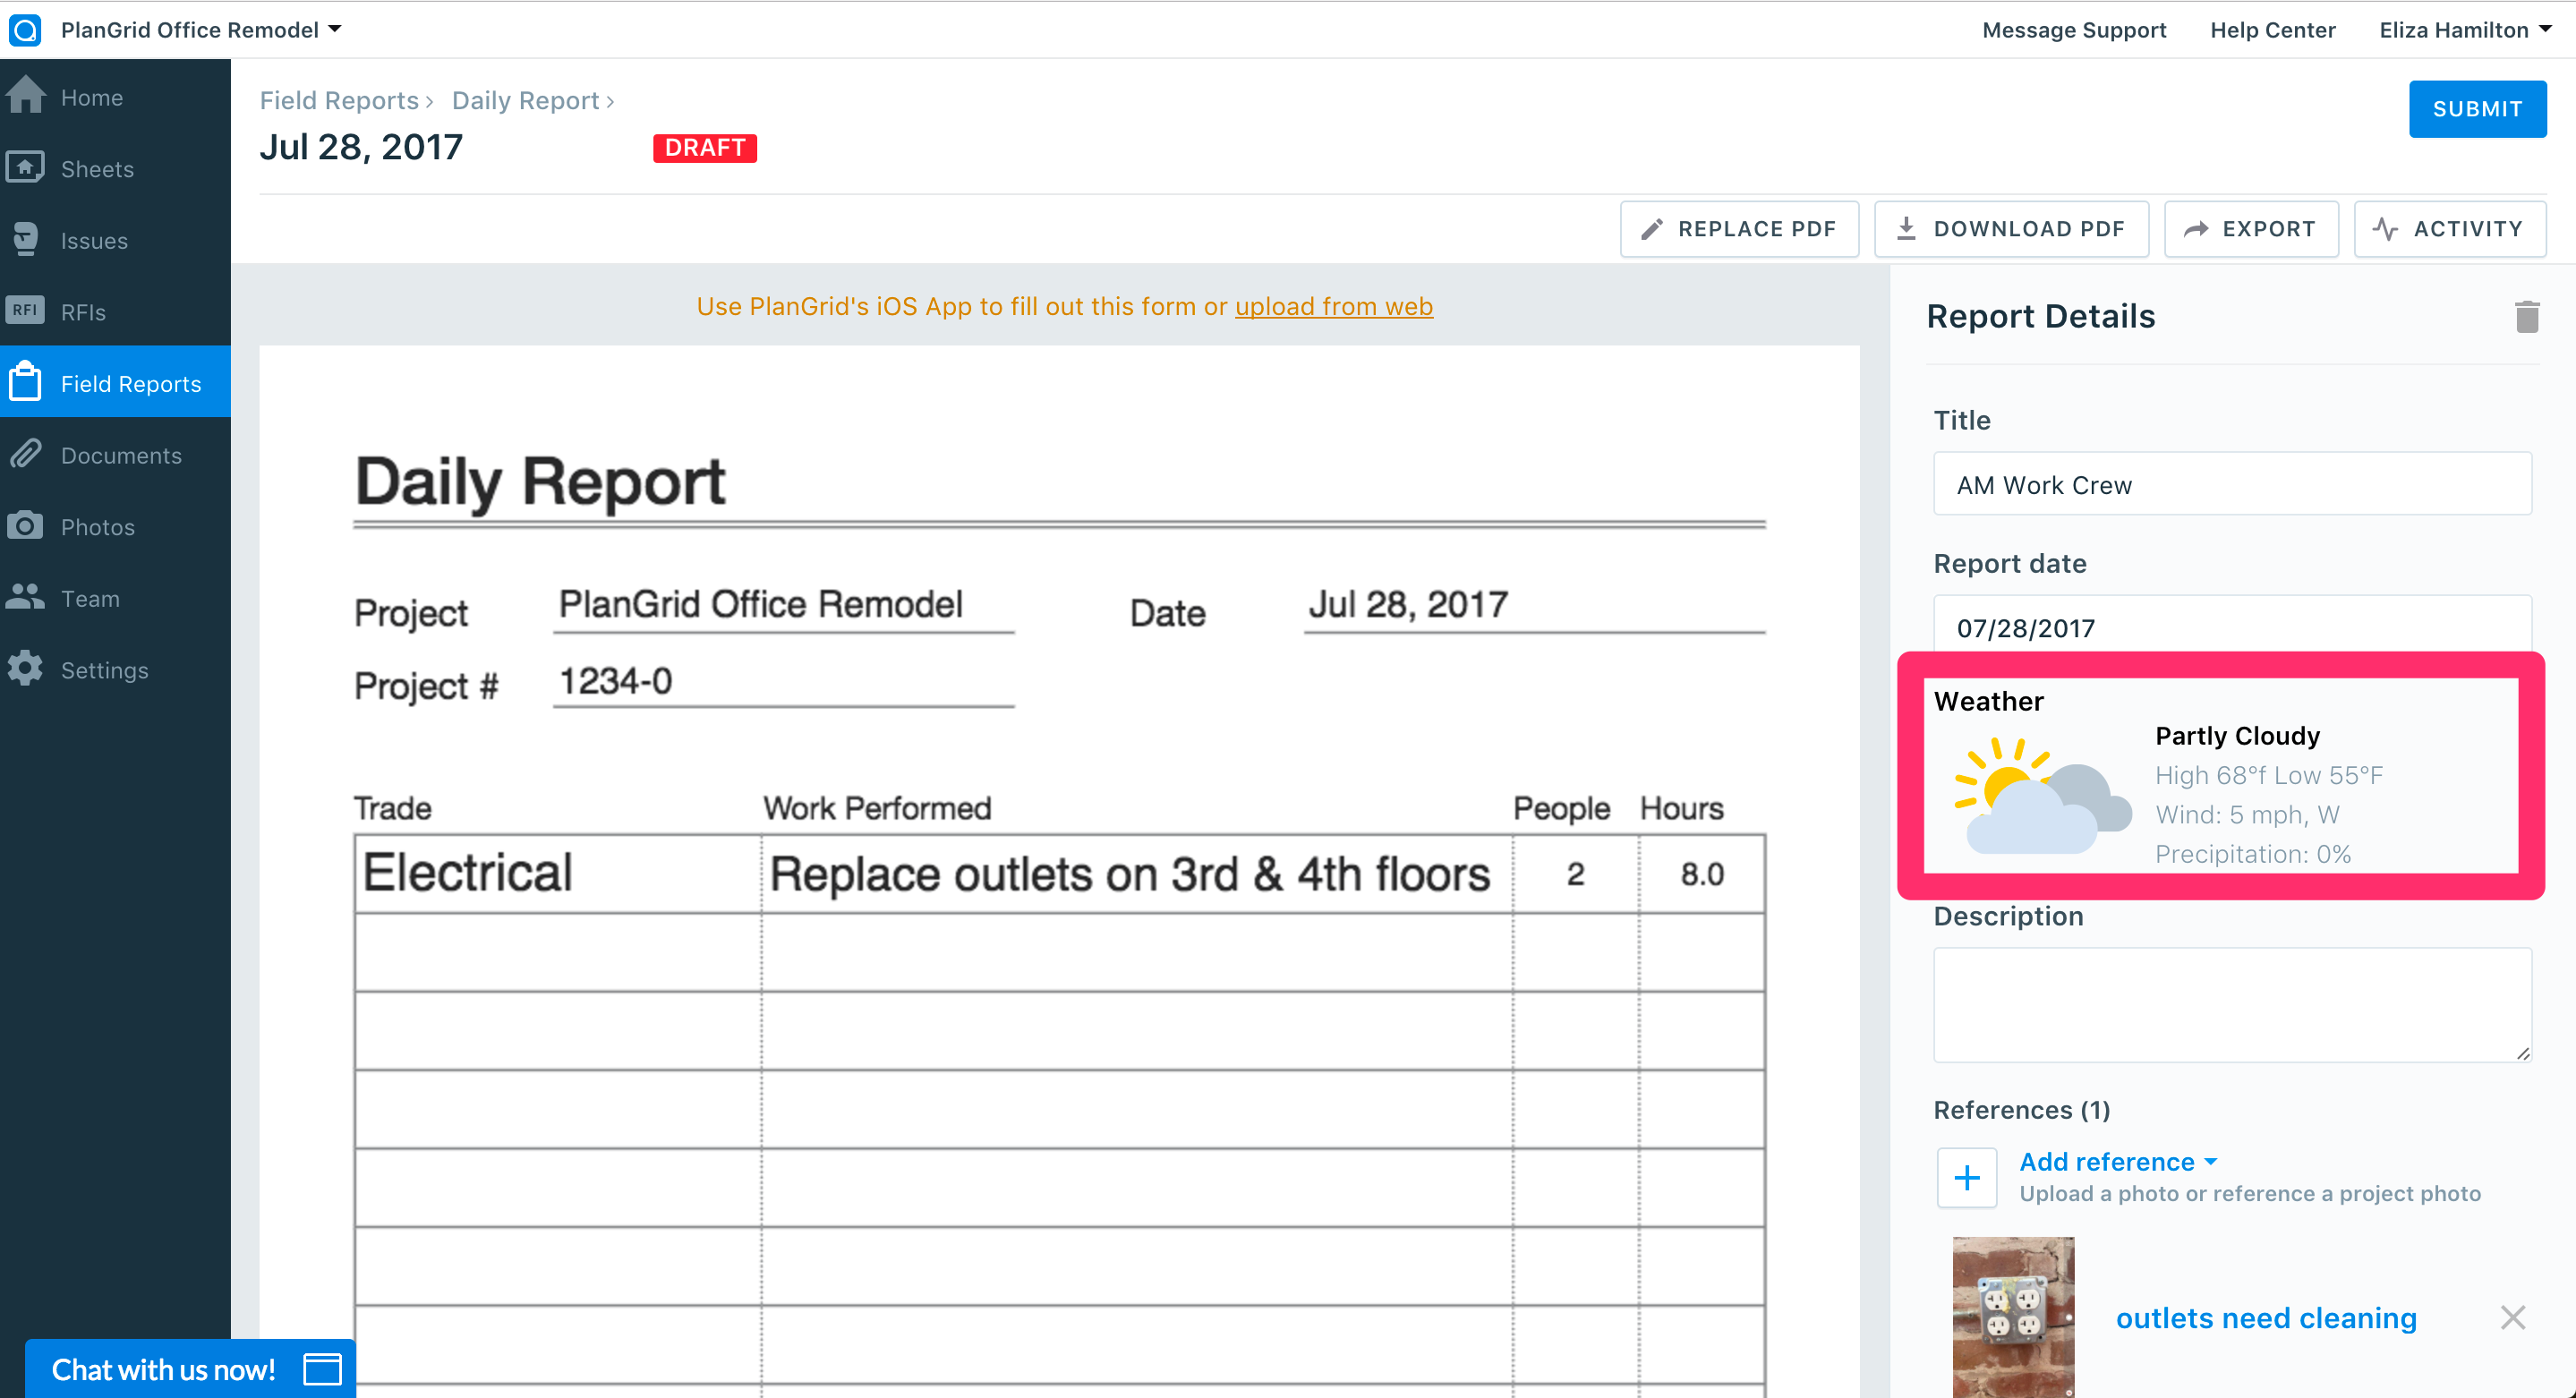Click the 'upload from web' link
This screenshot has height=1398, width=2576.
(x=1334, y=306)
